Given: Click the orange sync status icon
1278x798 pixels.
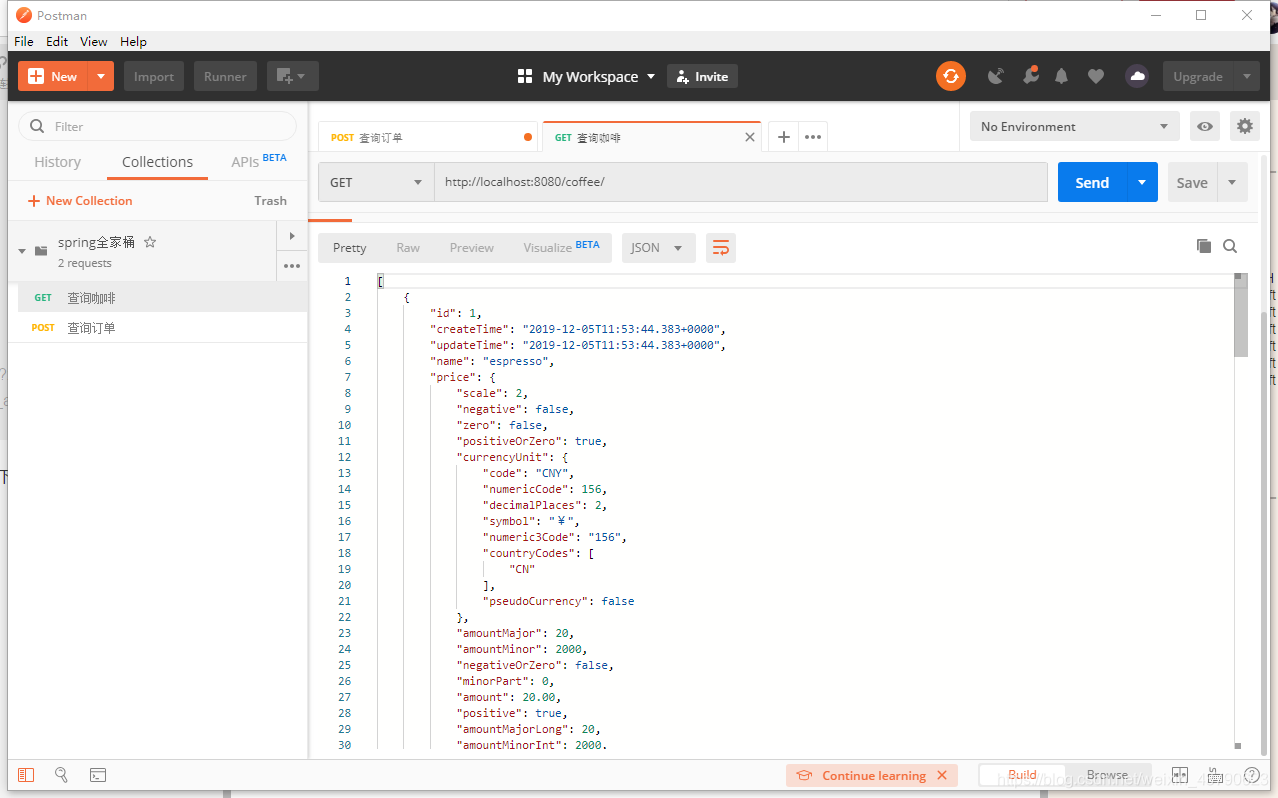Looking at the screenshot, I should point(951,76).
